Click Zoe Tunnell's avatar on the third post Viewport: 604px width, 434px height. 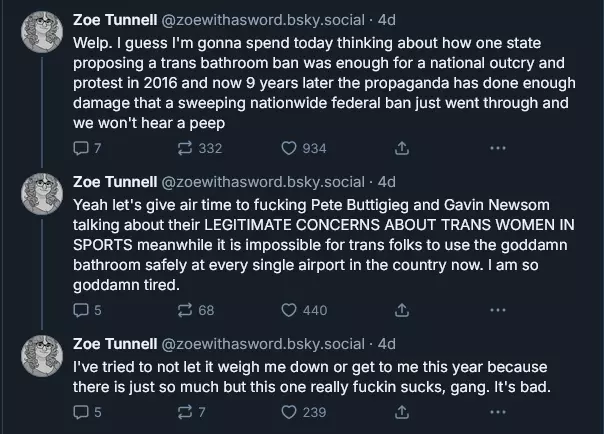pos(43,357)
